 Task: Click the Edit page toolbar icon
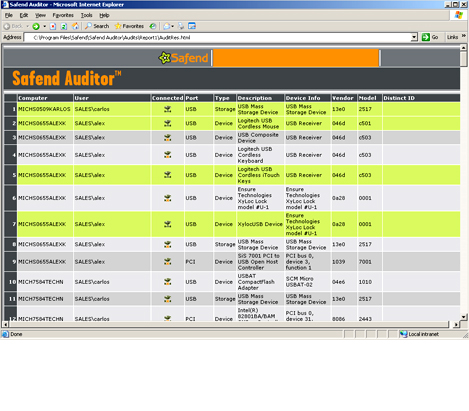(x=192, y=26)
